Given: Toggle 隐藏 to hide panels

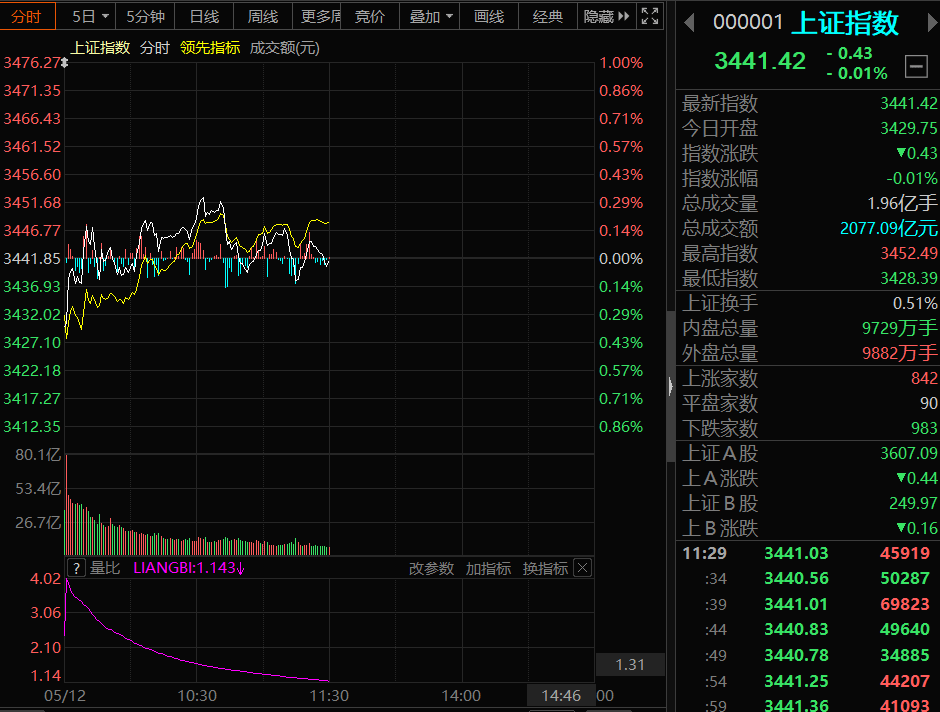Looking at the screenshot, I should click(x=607, y=16).
